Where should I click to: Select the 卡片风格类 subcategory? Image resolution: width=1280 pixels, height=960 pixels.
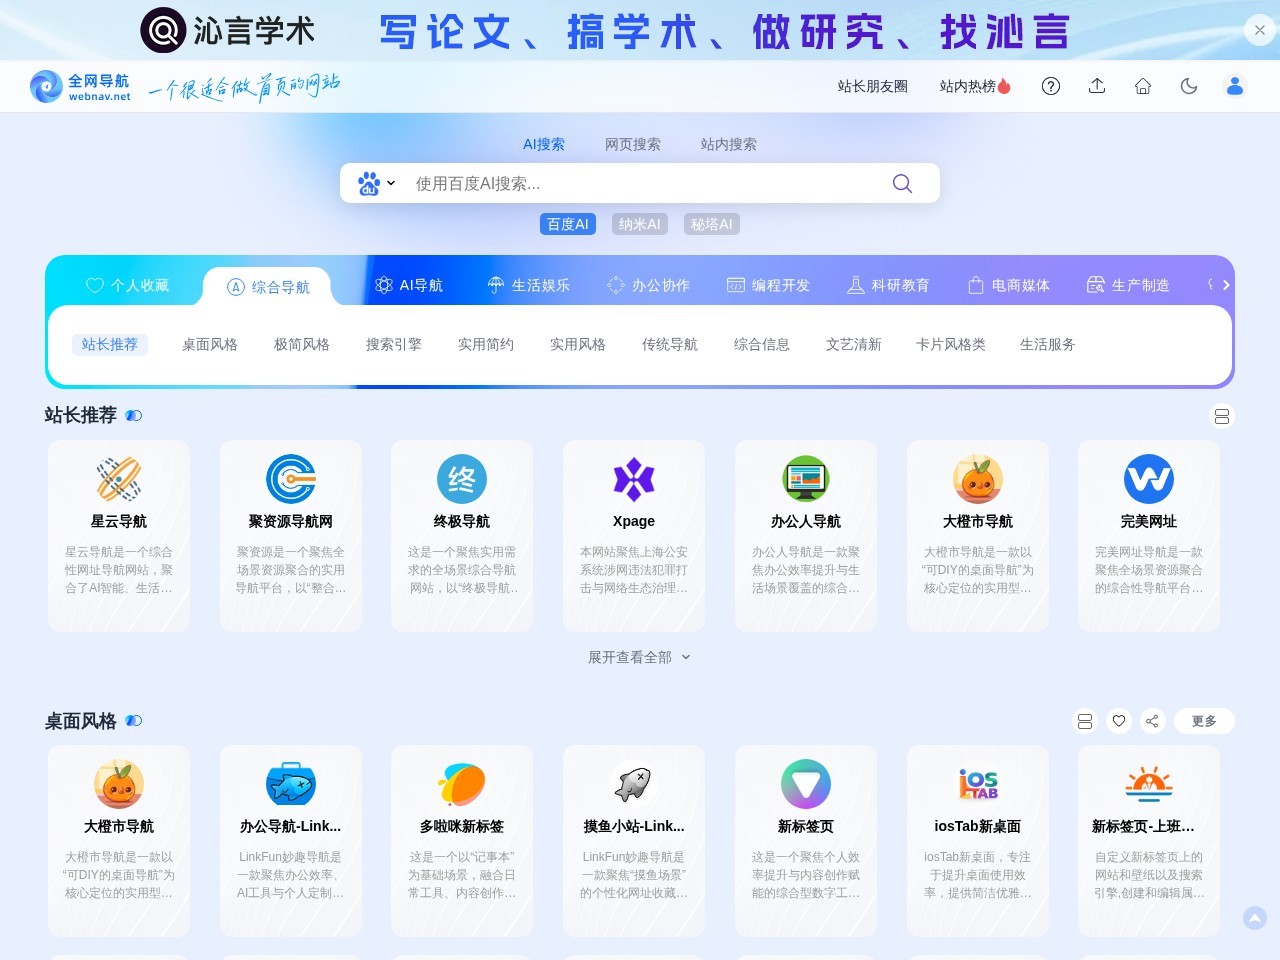(x=951, y=344)
